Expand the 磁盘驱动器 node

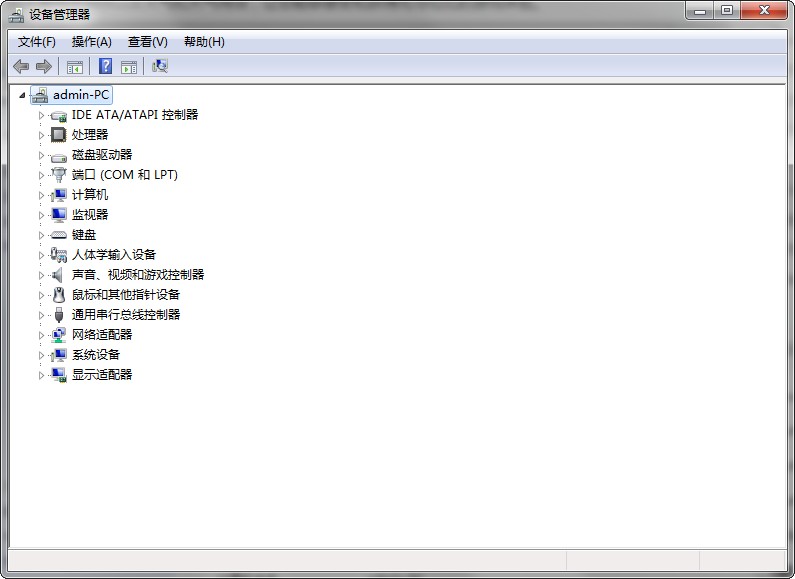(x=42, y=155)
